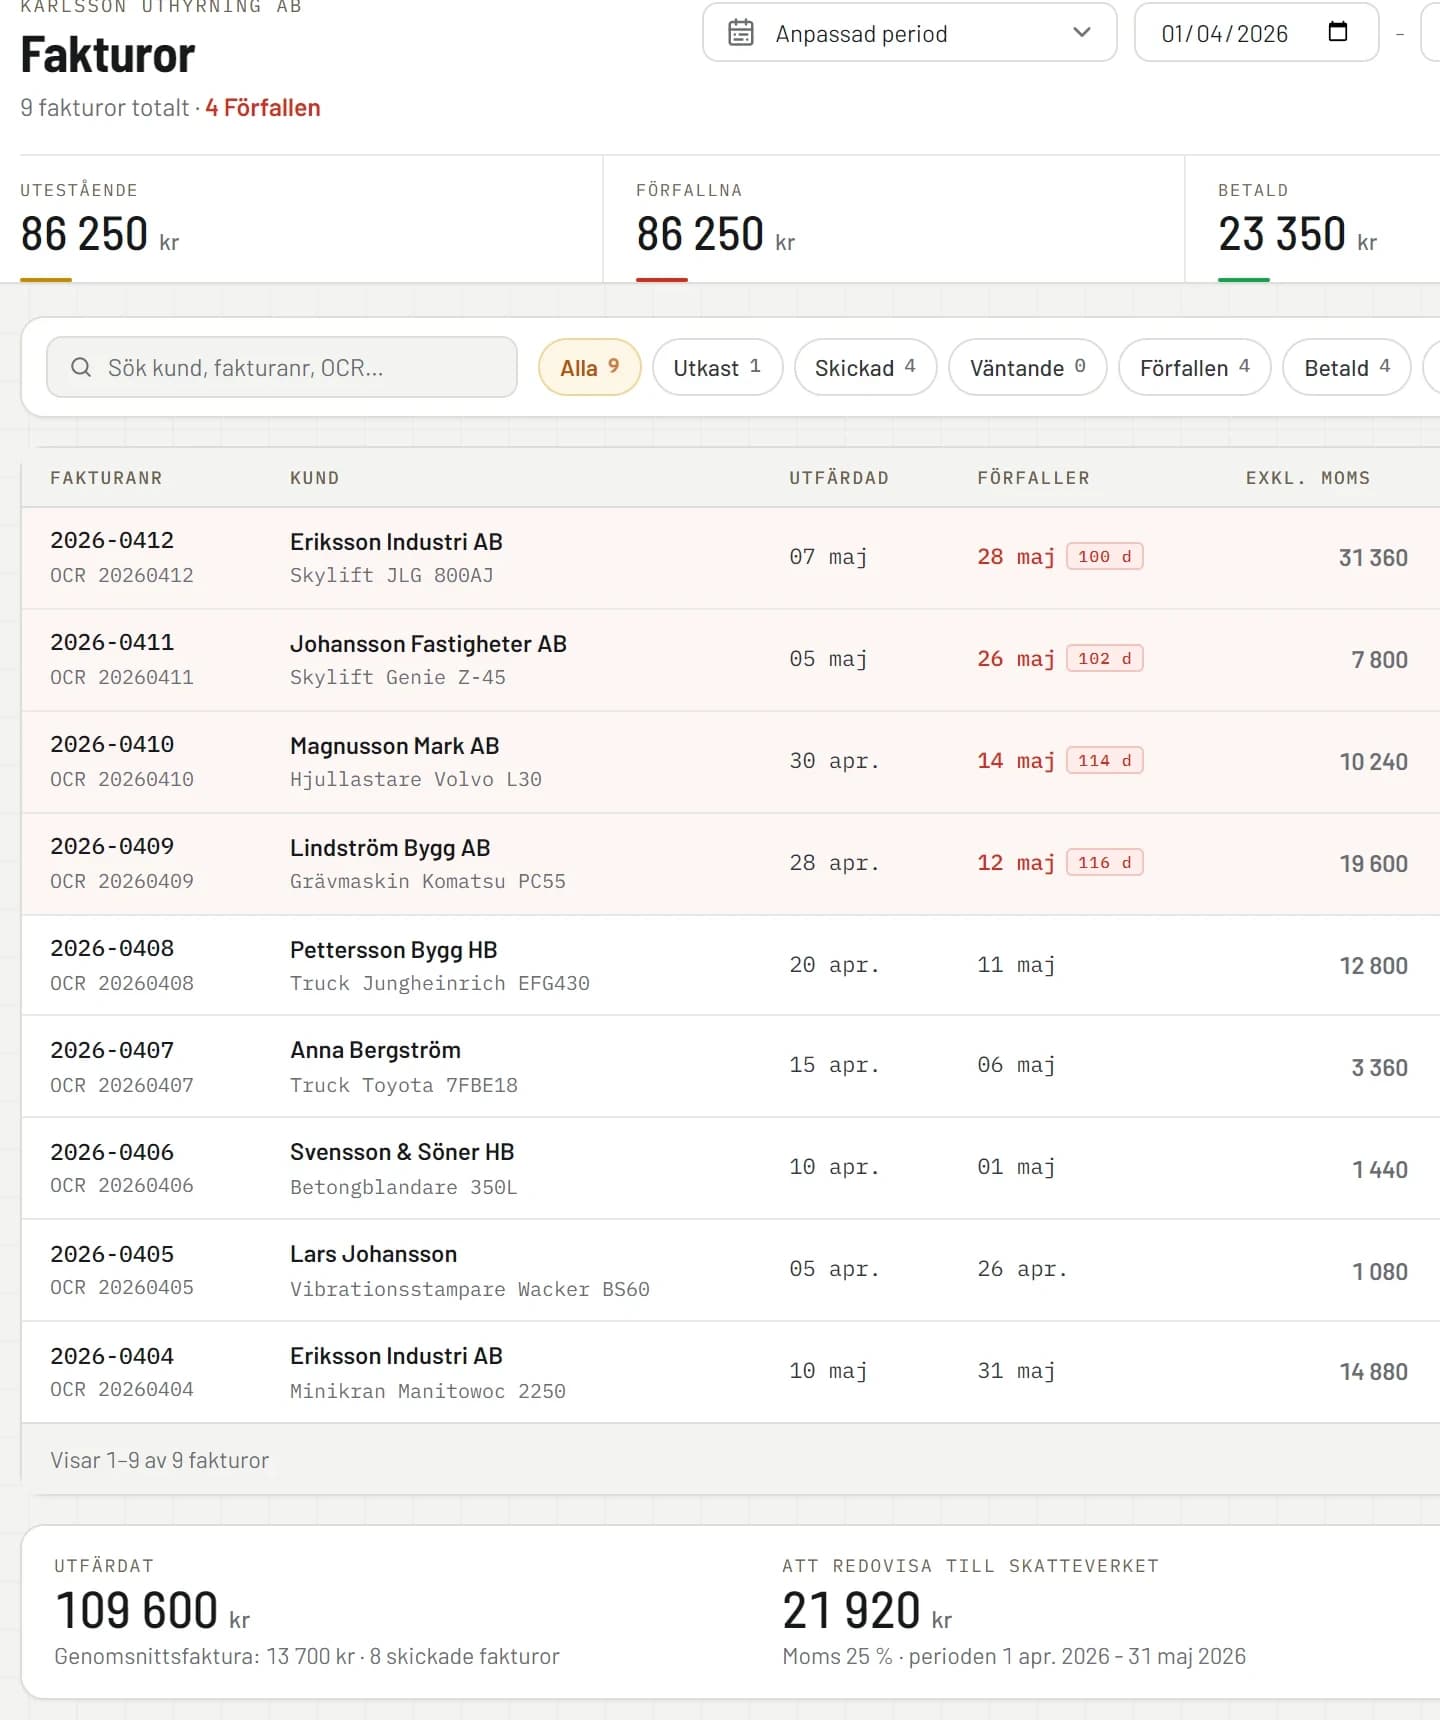Sort by Förfaller column header
The image size is (1440, 1720).
(x=1033, y=478)
